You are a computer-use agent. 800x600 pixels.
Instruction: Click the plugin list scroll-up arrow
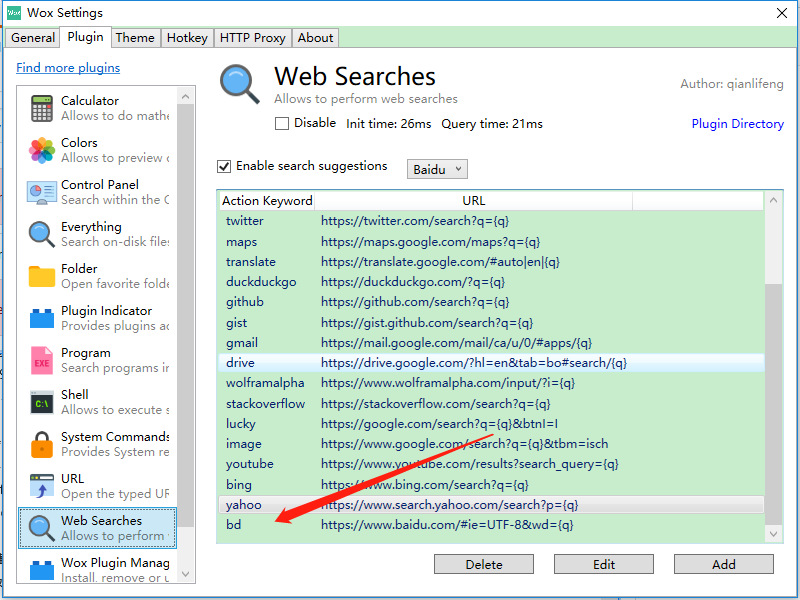tap(184, 95)
